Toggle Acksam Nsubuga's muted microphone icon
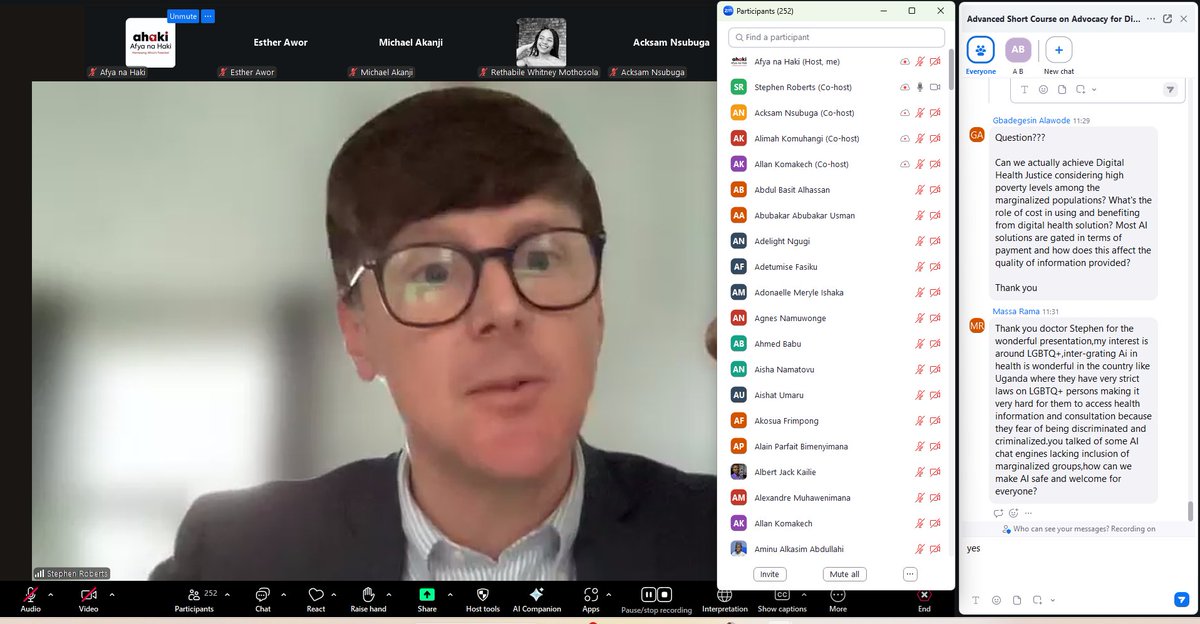Image resolution: width=1200 pixels, height=624 pixels. click(920, 113)
